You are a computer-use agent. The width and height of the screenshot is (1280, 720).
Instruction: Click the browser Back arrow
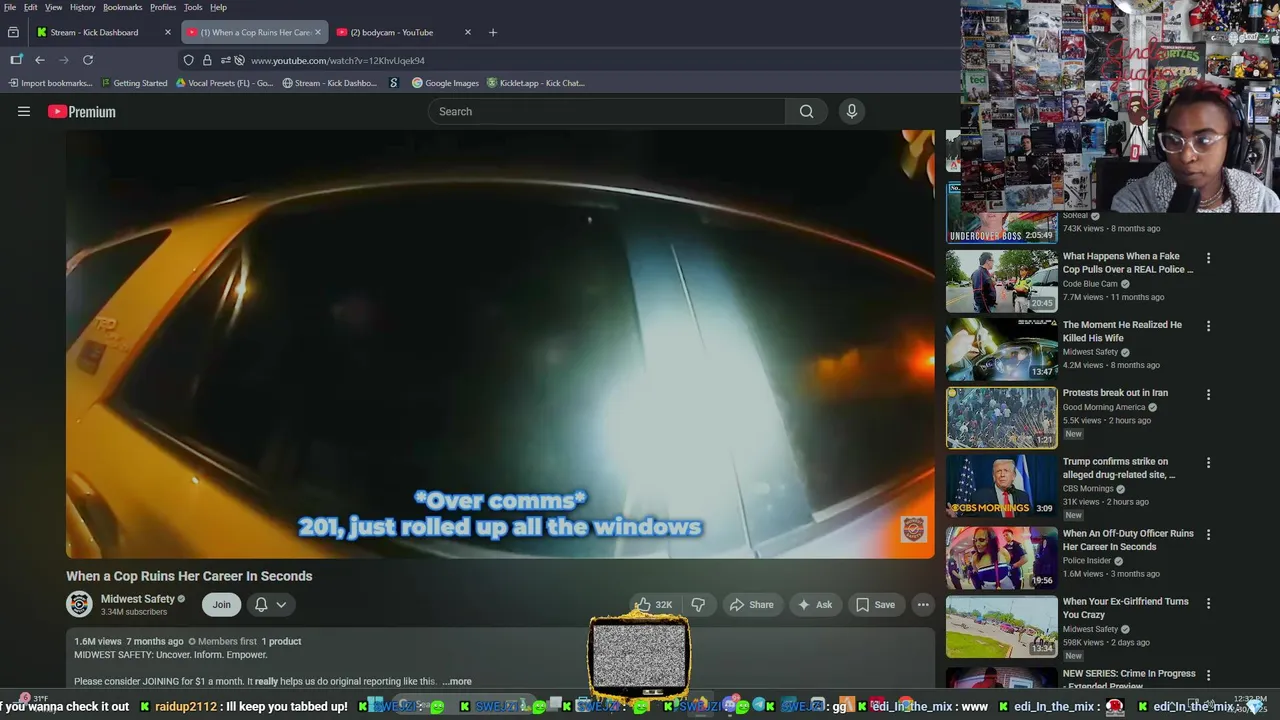click(40, 60)
